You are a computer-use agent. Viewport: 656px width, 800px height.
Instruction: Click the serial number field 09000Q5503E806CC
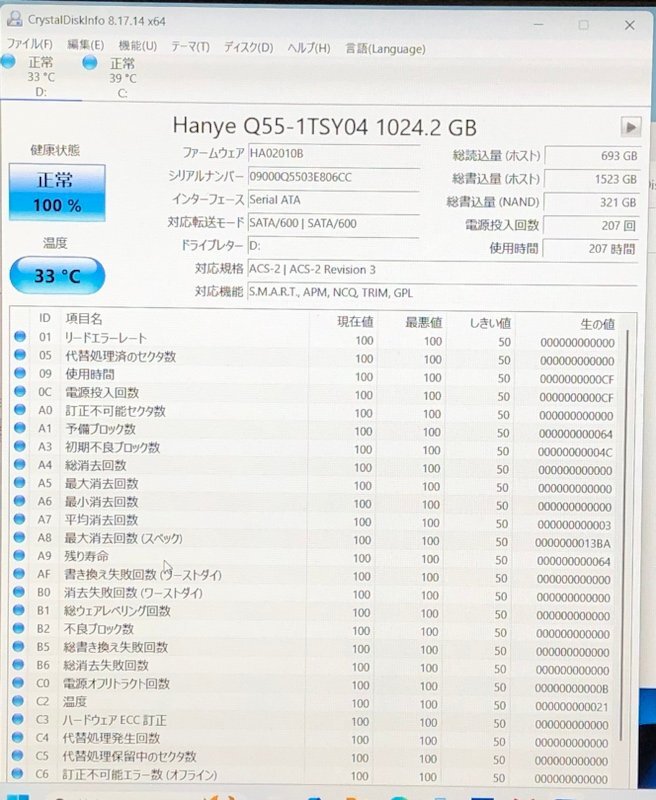point(334,177)
